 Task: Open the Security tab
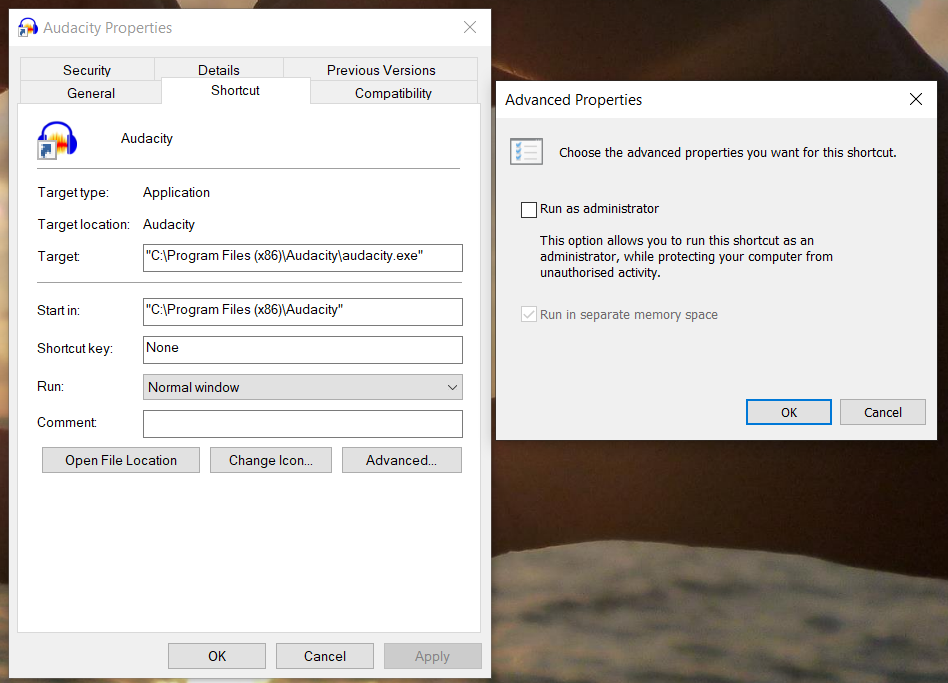87,70
